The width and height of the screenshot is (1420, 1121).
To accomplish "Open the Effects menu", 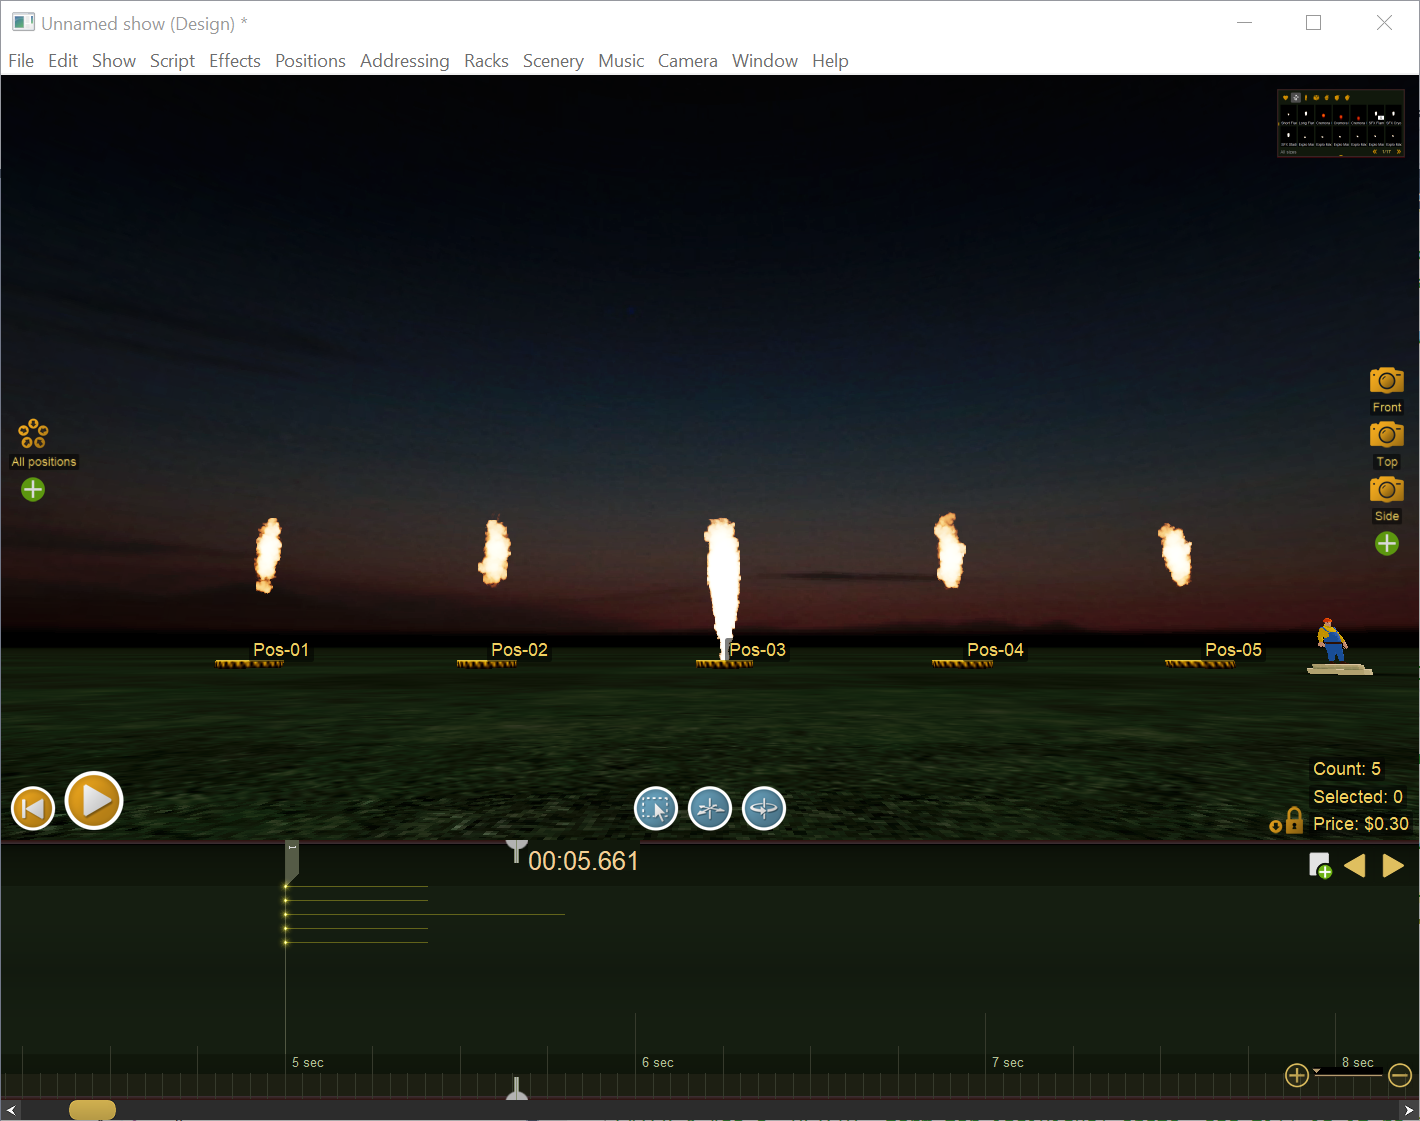I will [234, 60].
